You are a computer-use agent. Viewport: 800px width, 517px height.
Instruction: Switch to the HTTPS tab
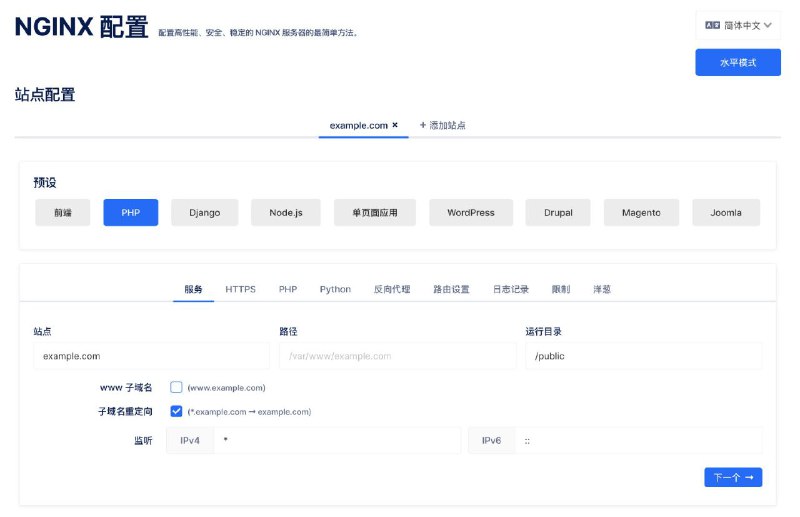click(x=240, y=289)
